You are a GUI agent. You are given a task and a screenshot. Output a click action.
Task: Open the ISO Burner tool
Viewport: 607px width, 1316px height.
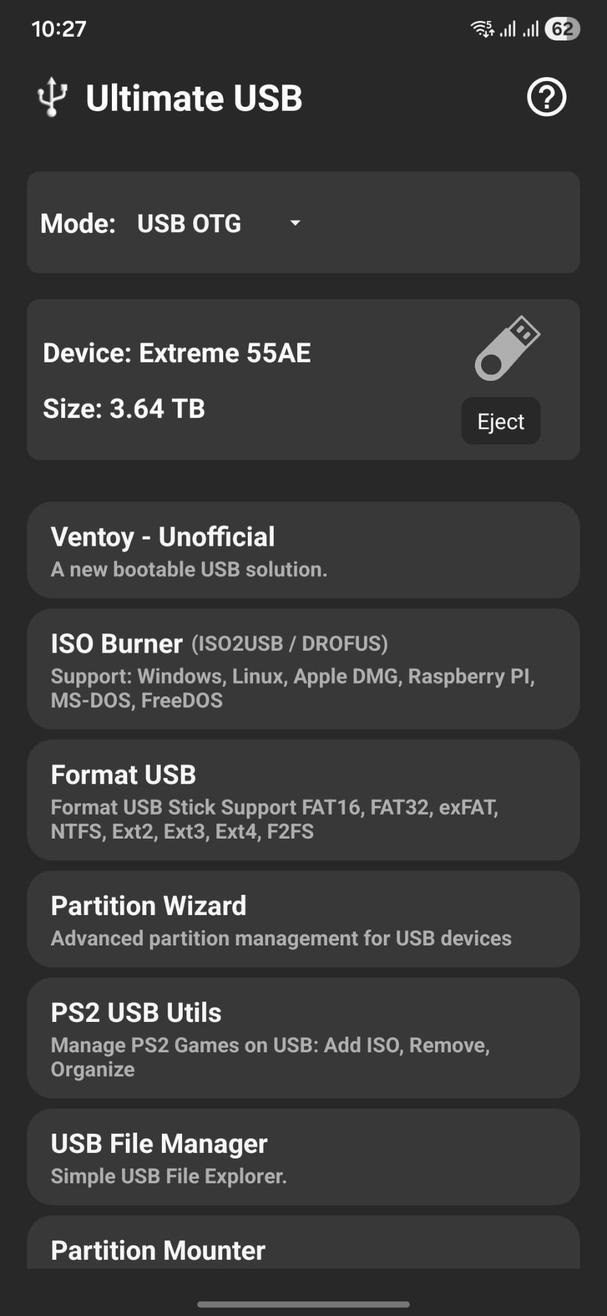[303, 668]
